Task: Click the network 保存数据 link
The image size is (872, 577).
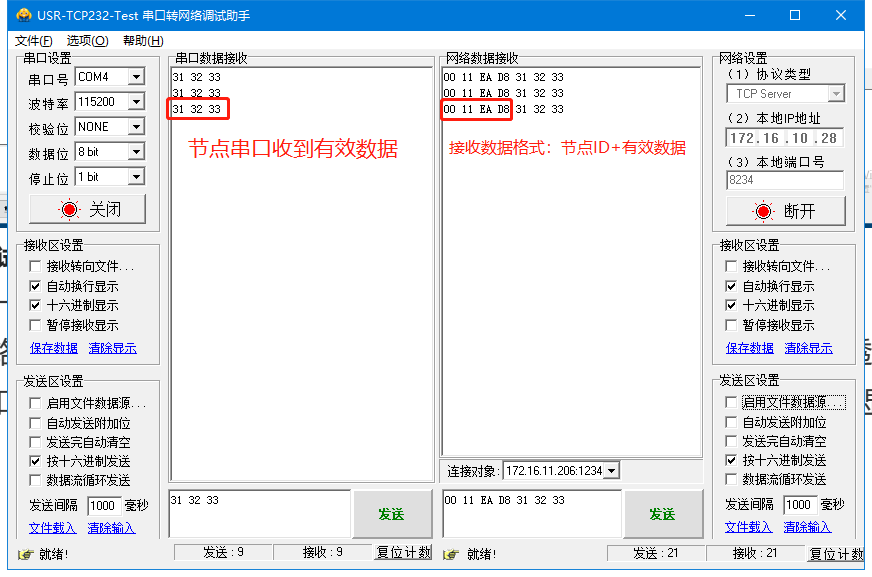Action: [x=749, y=348]
